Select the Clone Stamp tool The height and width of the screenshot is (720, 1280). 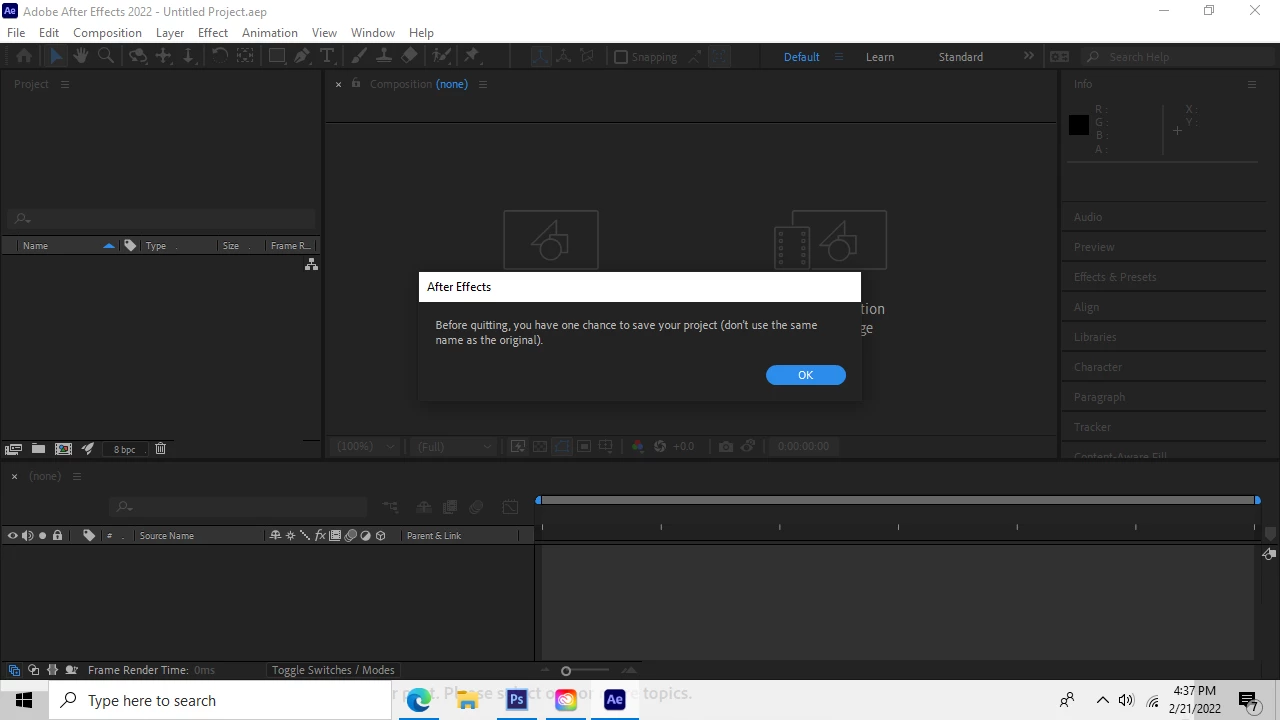tap(384, 57)
